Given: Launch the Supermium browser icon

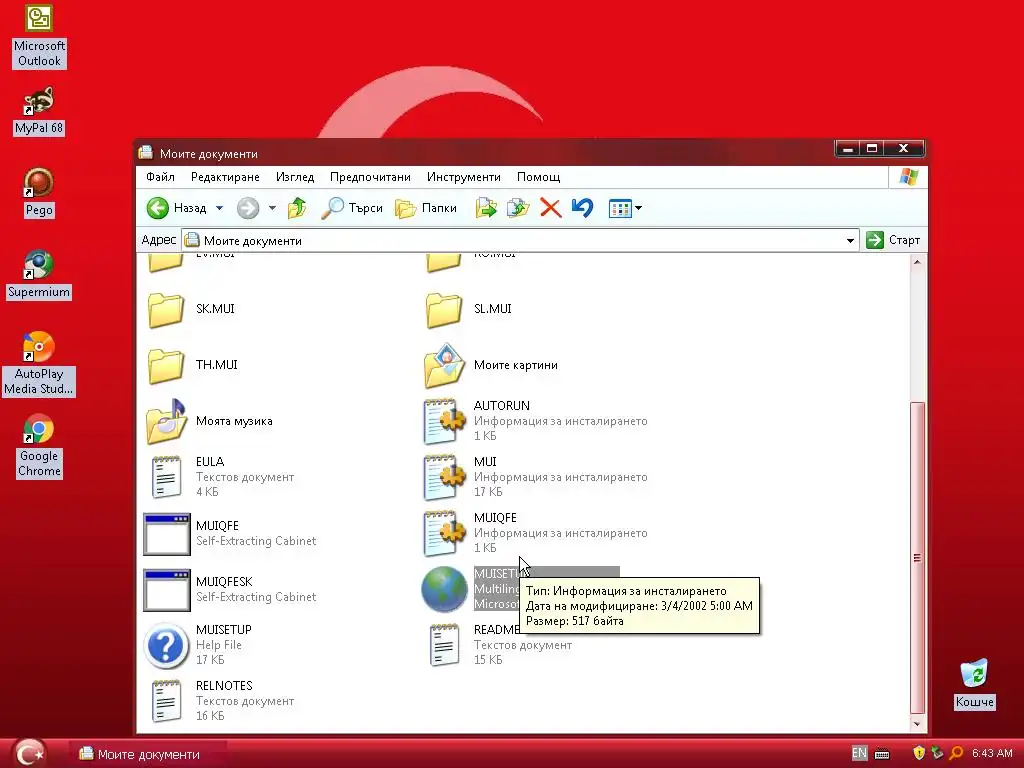Looking at the screenshot, I should point(39,274).
